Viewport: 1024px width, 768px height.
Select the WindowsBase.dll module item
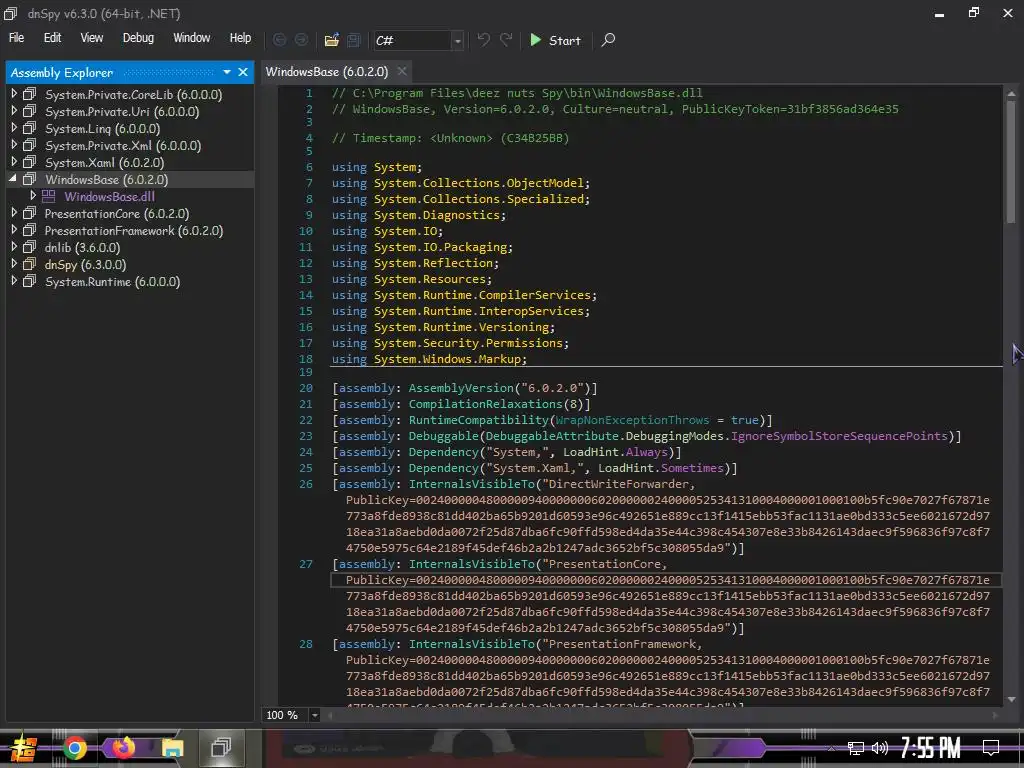coord(109,197)
